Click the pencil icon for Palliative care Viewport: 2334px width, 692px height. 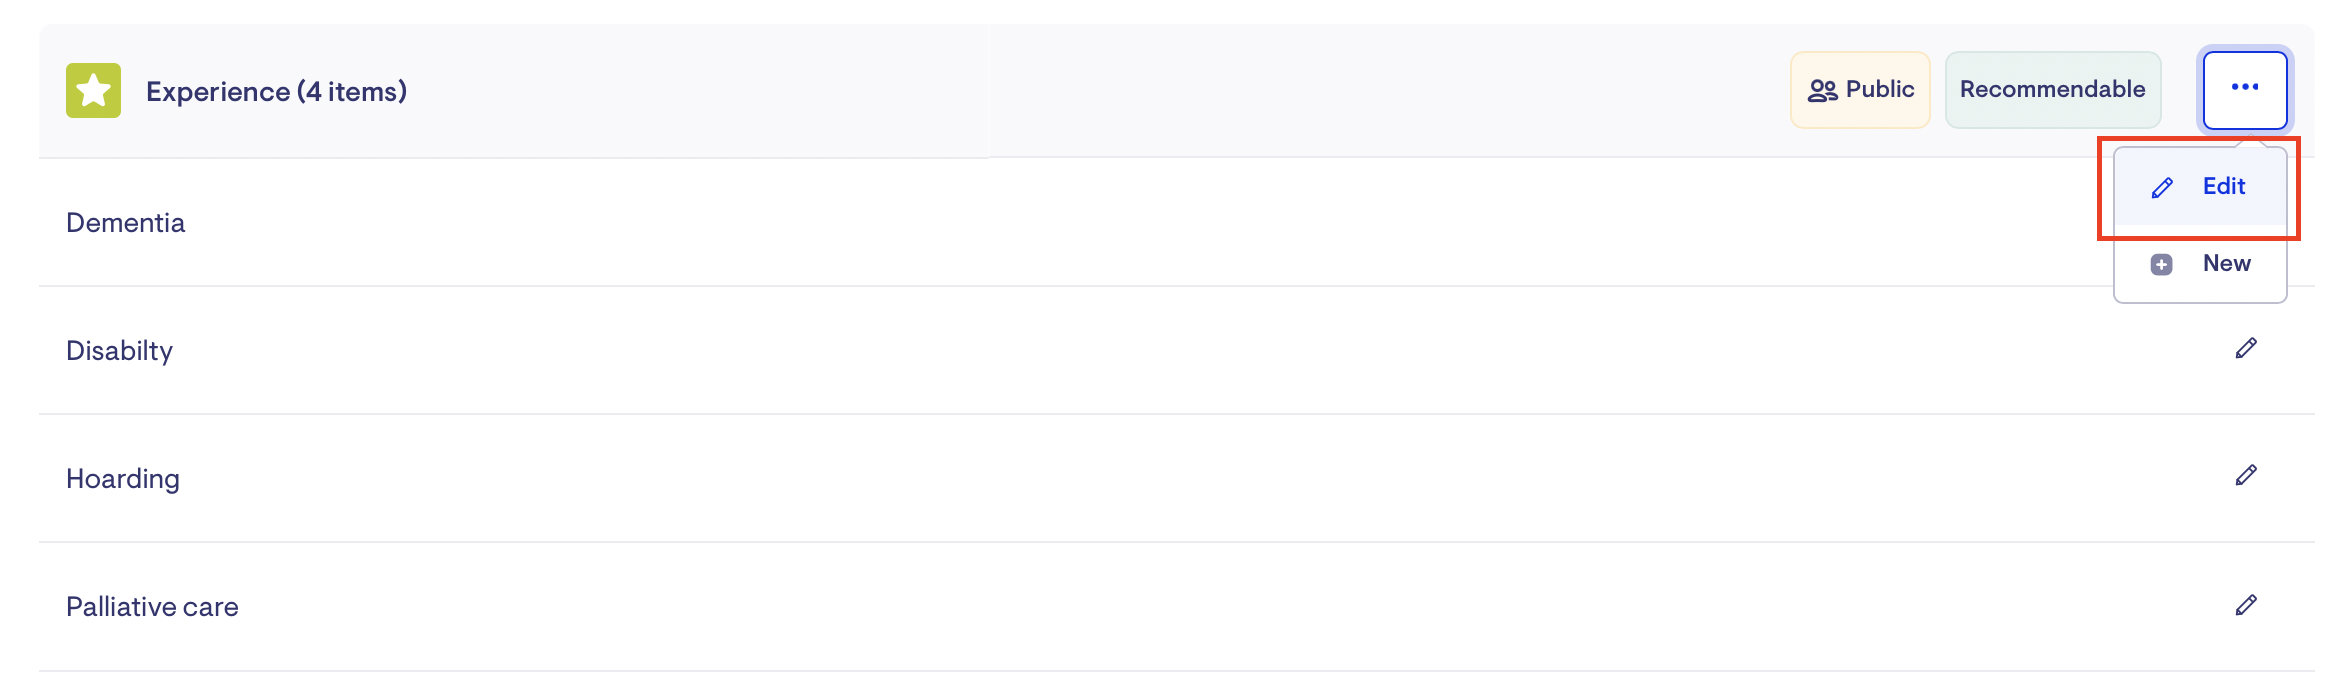(x=2246, y=605)
